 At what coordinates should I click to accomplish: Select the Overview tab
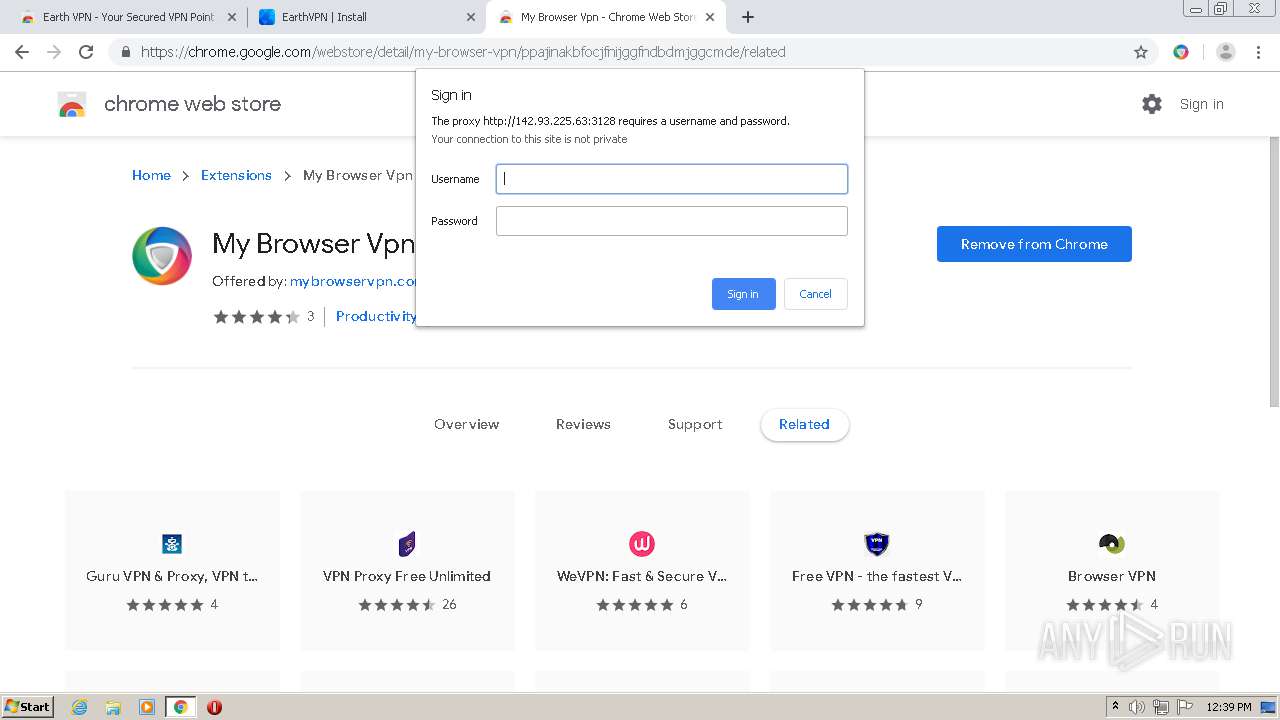coord(467,424)
